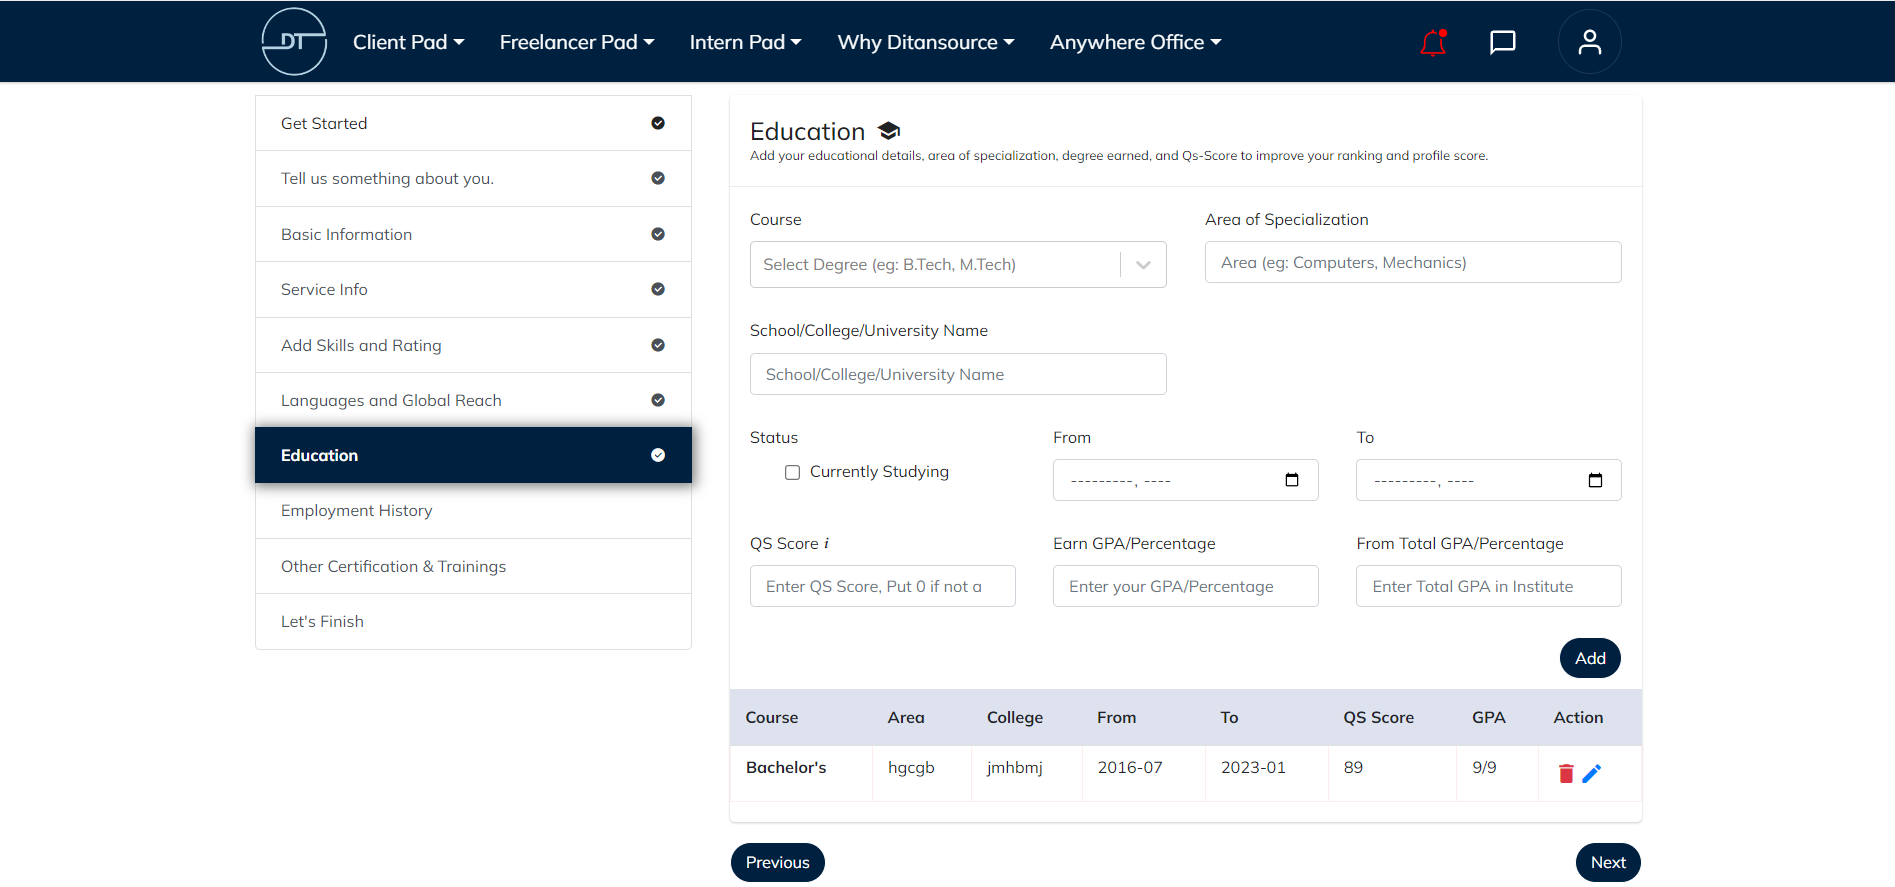
Task: Click the QS Score info icon
Action: [x=826, y=544]
